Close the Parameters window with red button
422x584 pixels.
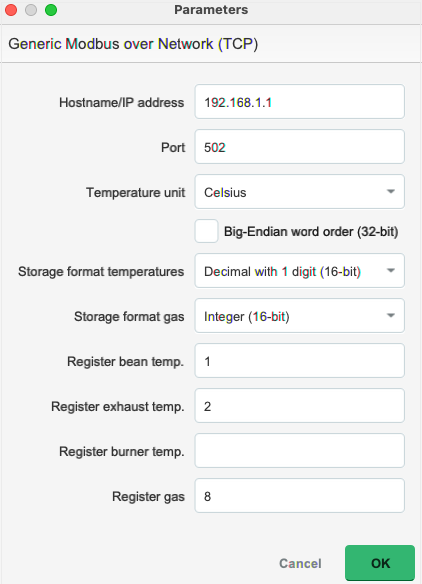pos(11,10)
